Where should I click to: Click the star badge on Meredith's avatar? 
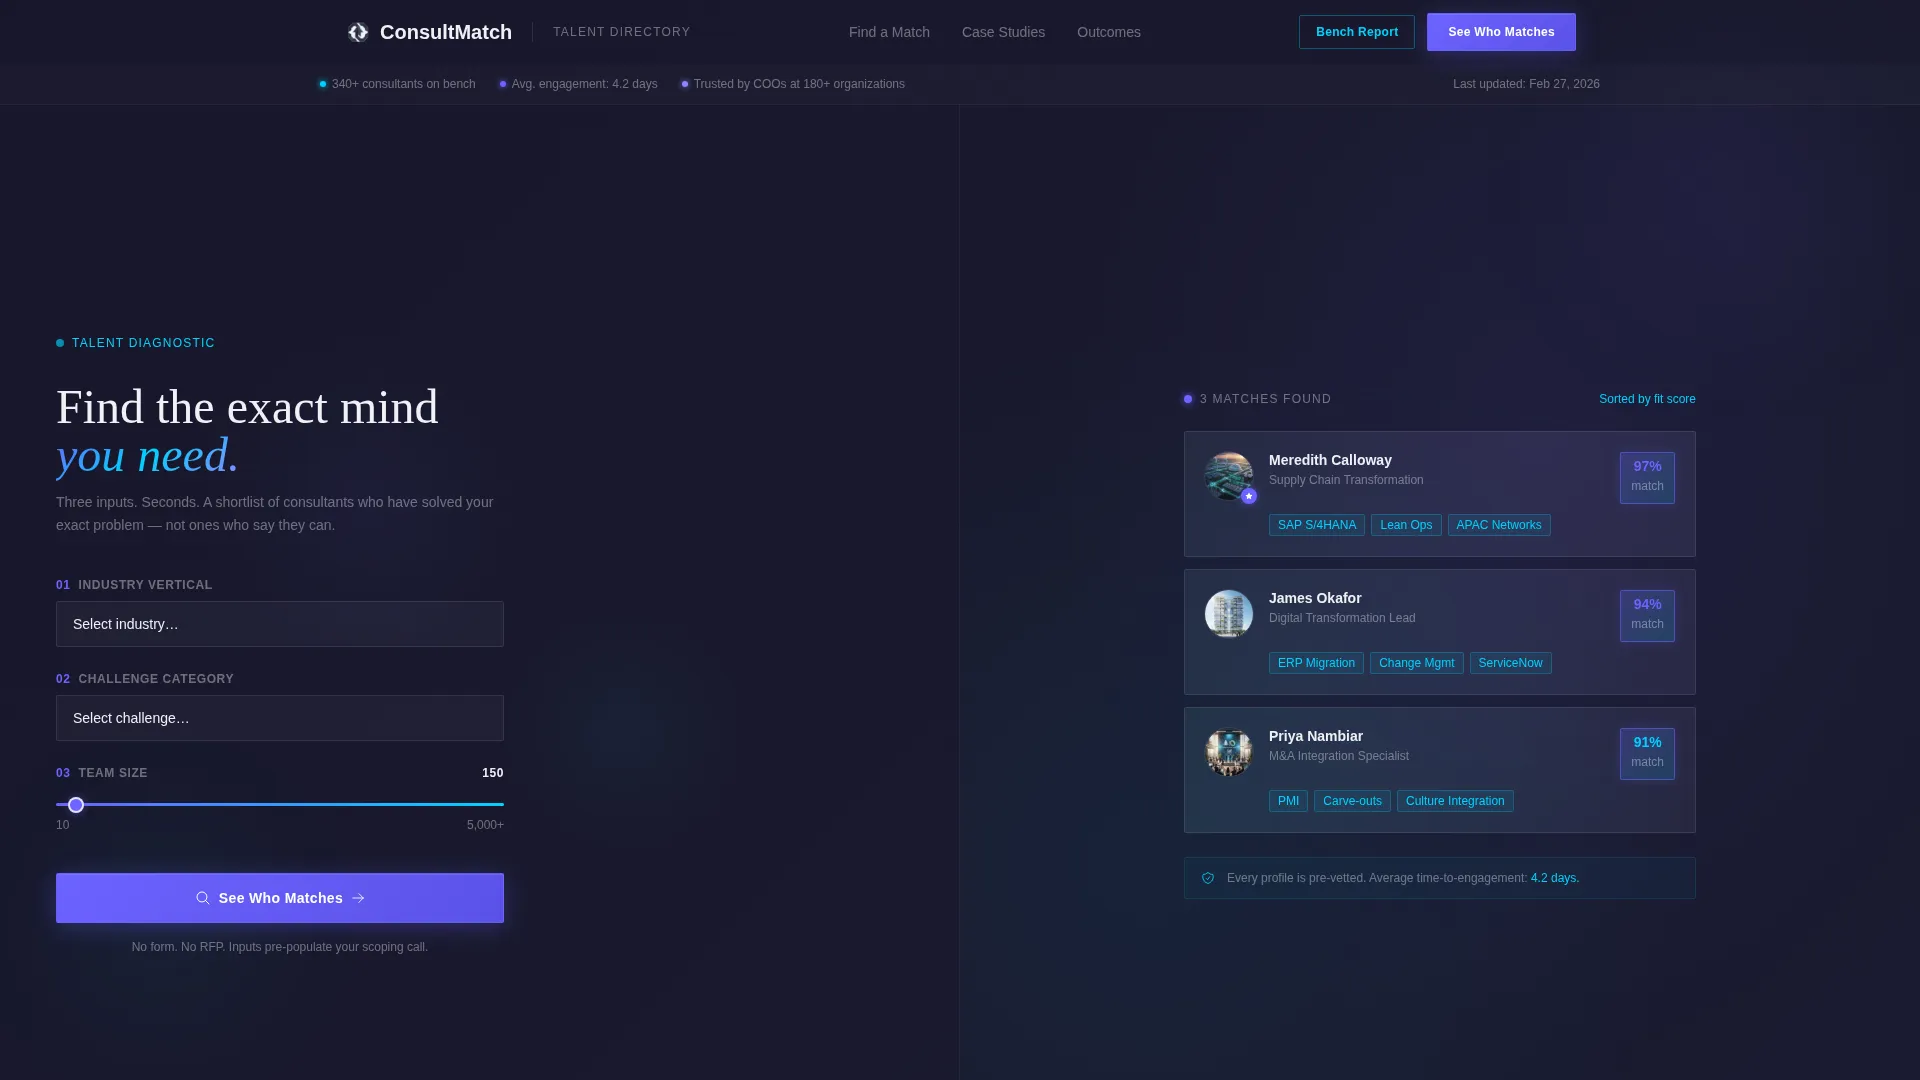coord(1249,496)
